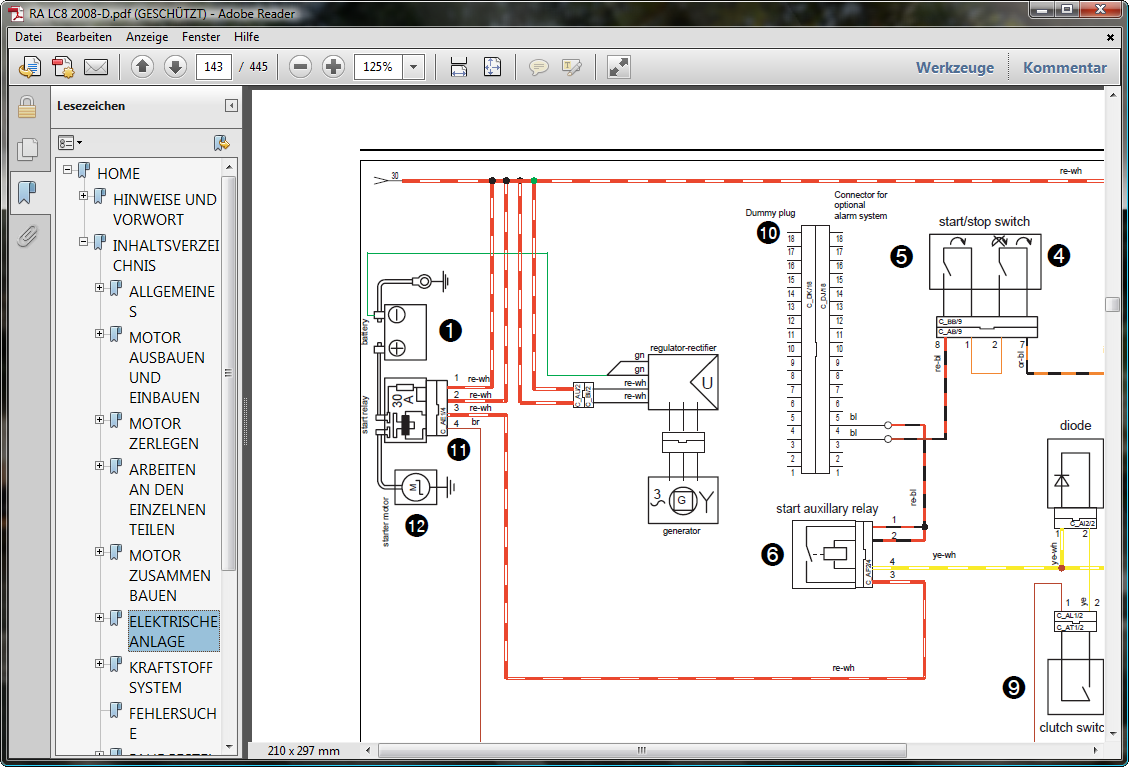Open the Fenster menu
1129x767 pixels.
click(x=201, y=37)
